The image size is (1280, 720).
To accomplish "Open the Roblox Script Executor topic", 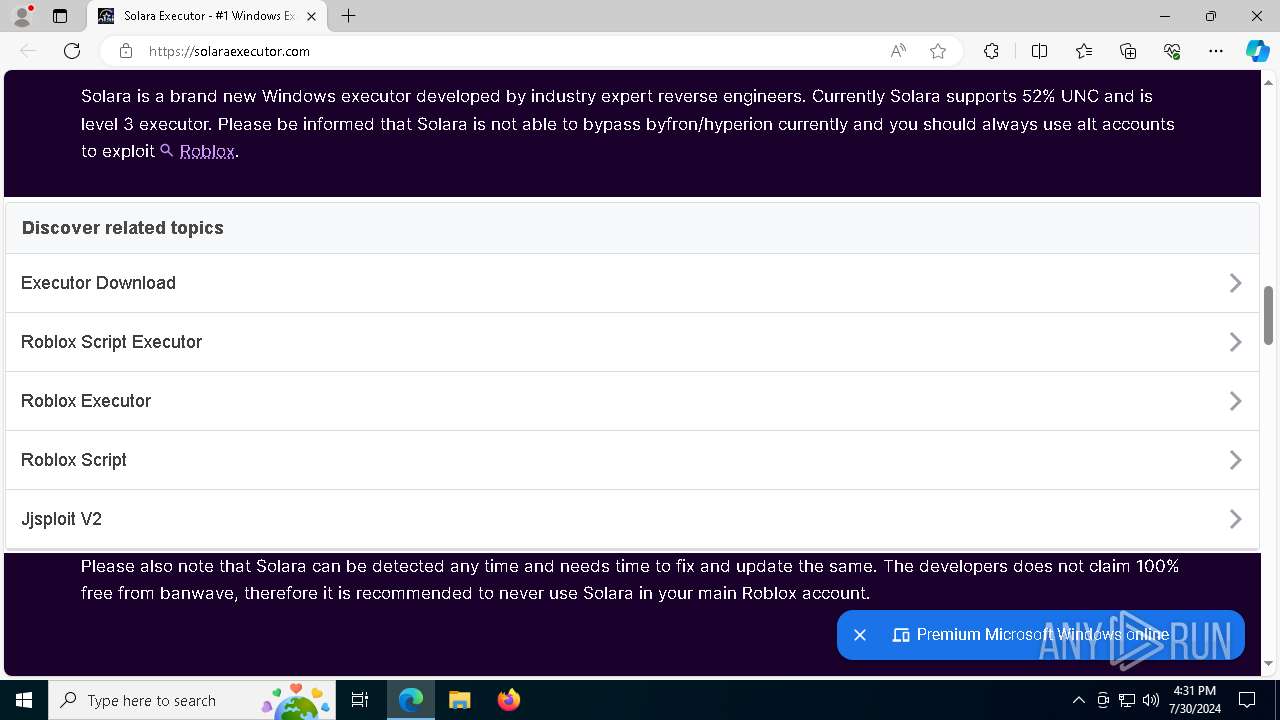I will point(632,342).
